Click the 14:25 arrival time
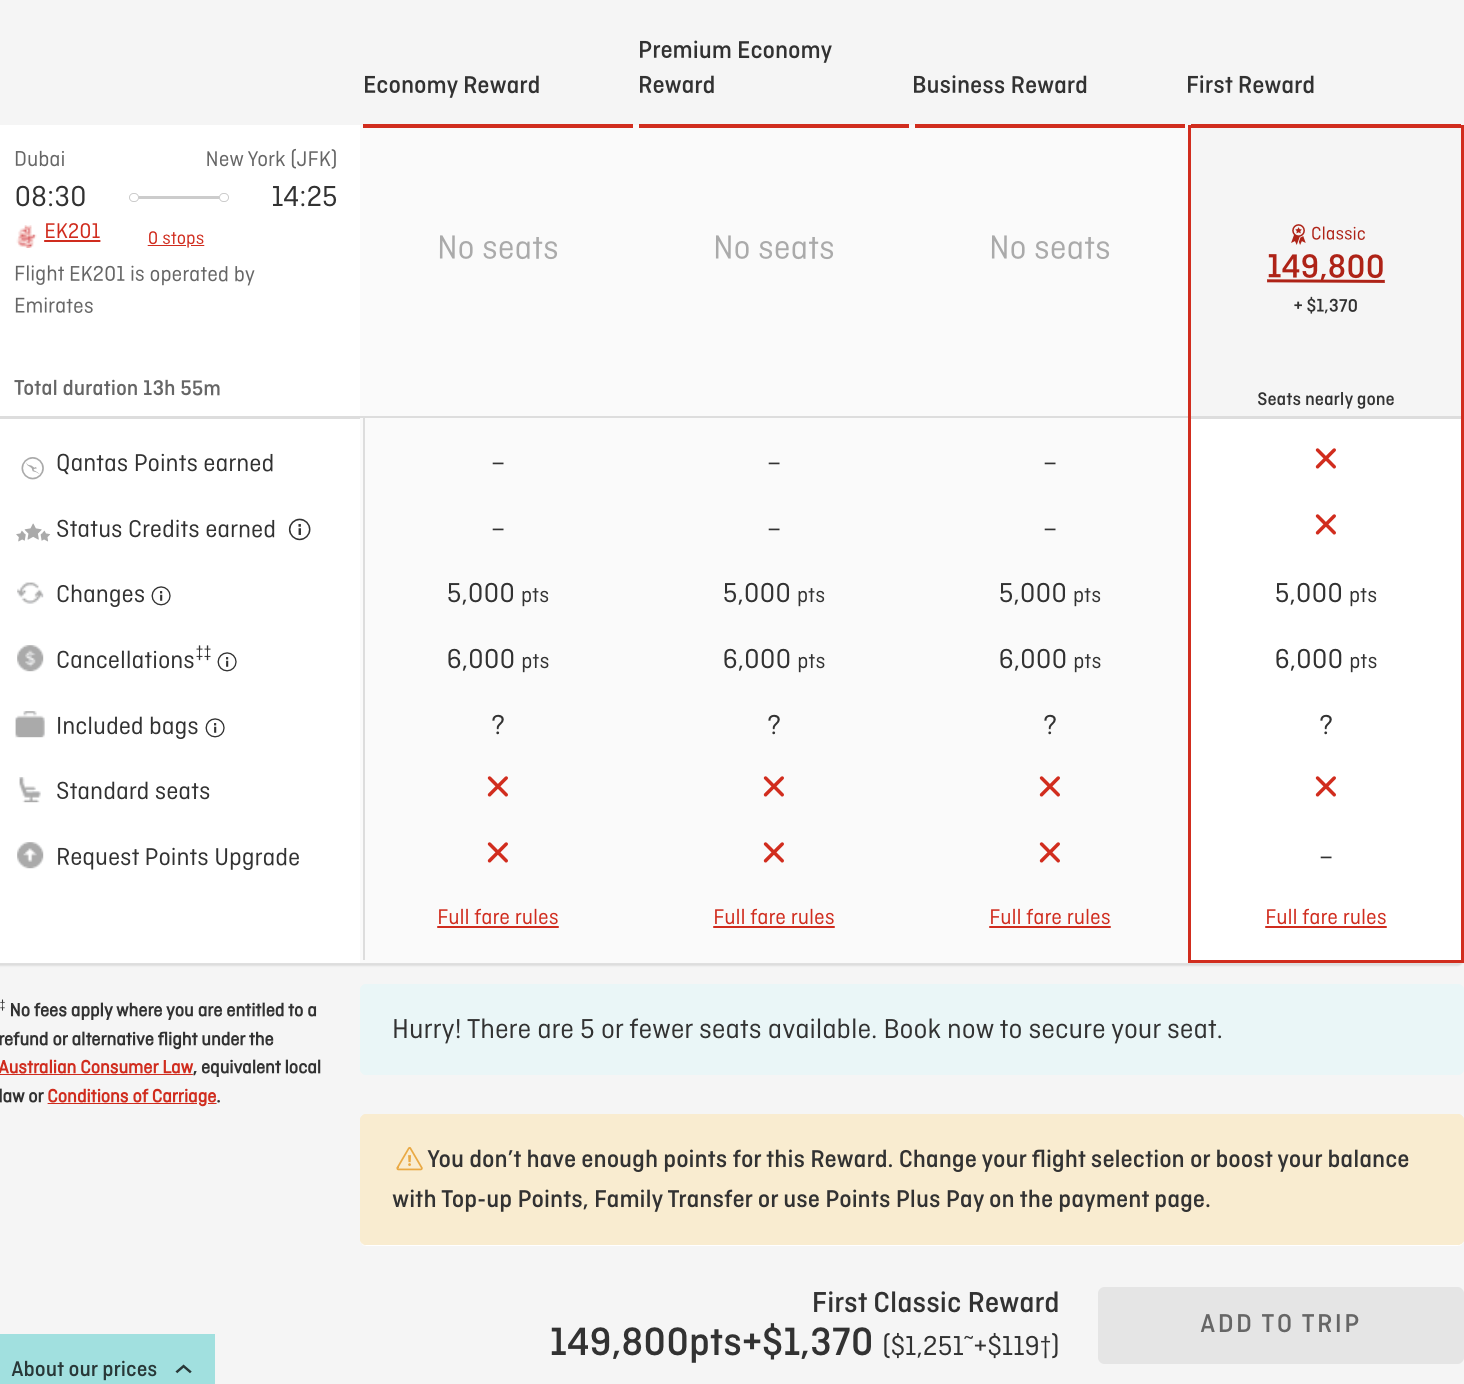The image size is (1464, 1384). [304, 196]
